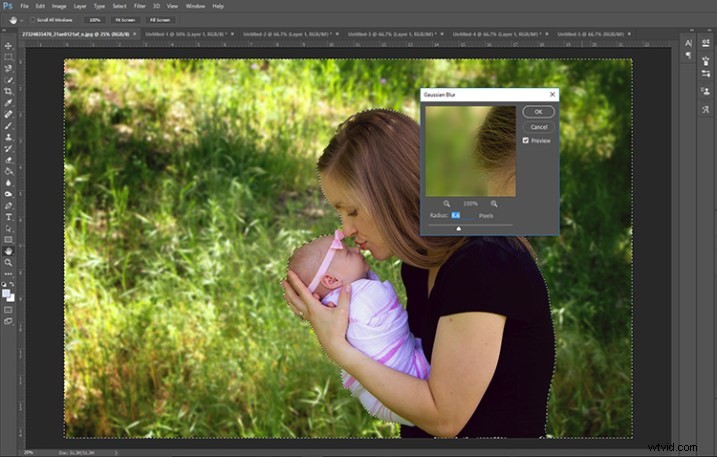717x457 pixels.
Task: Switch to the Untitled-1 document tab
Action: point(185,34)
